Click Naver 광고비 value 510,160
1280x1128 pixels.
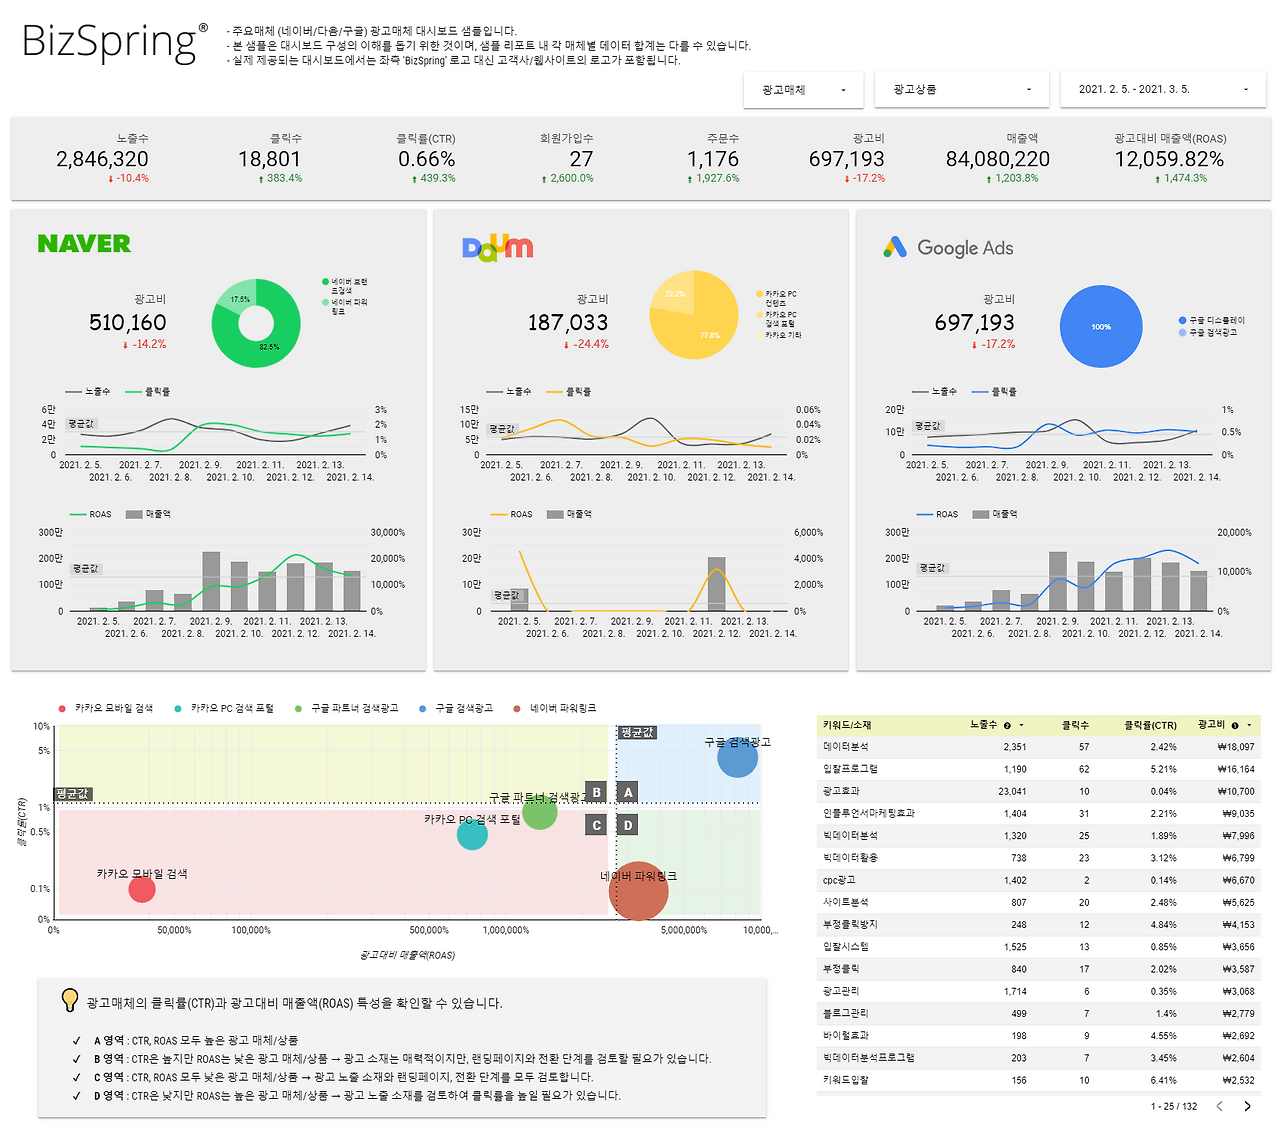pyautogui.click(x=128, y=322)
